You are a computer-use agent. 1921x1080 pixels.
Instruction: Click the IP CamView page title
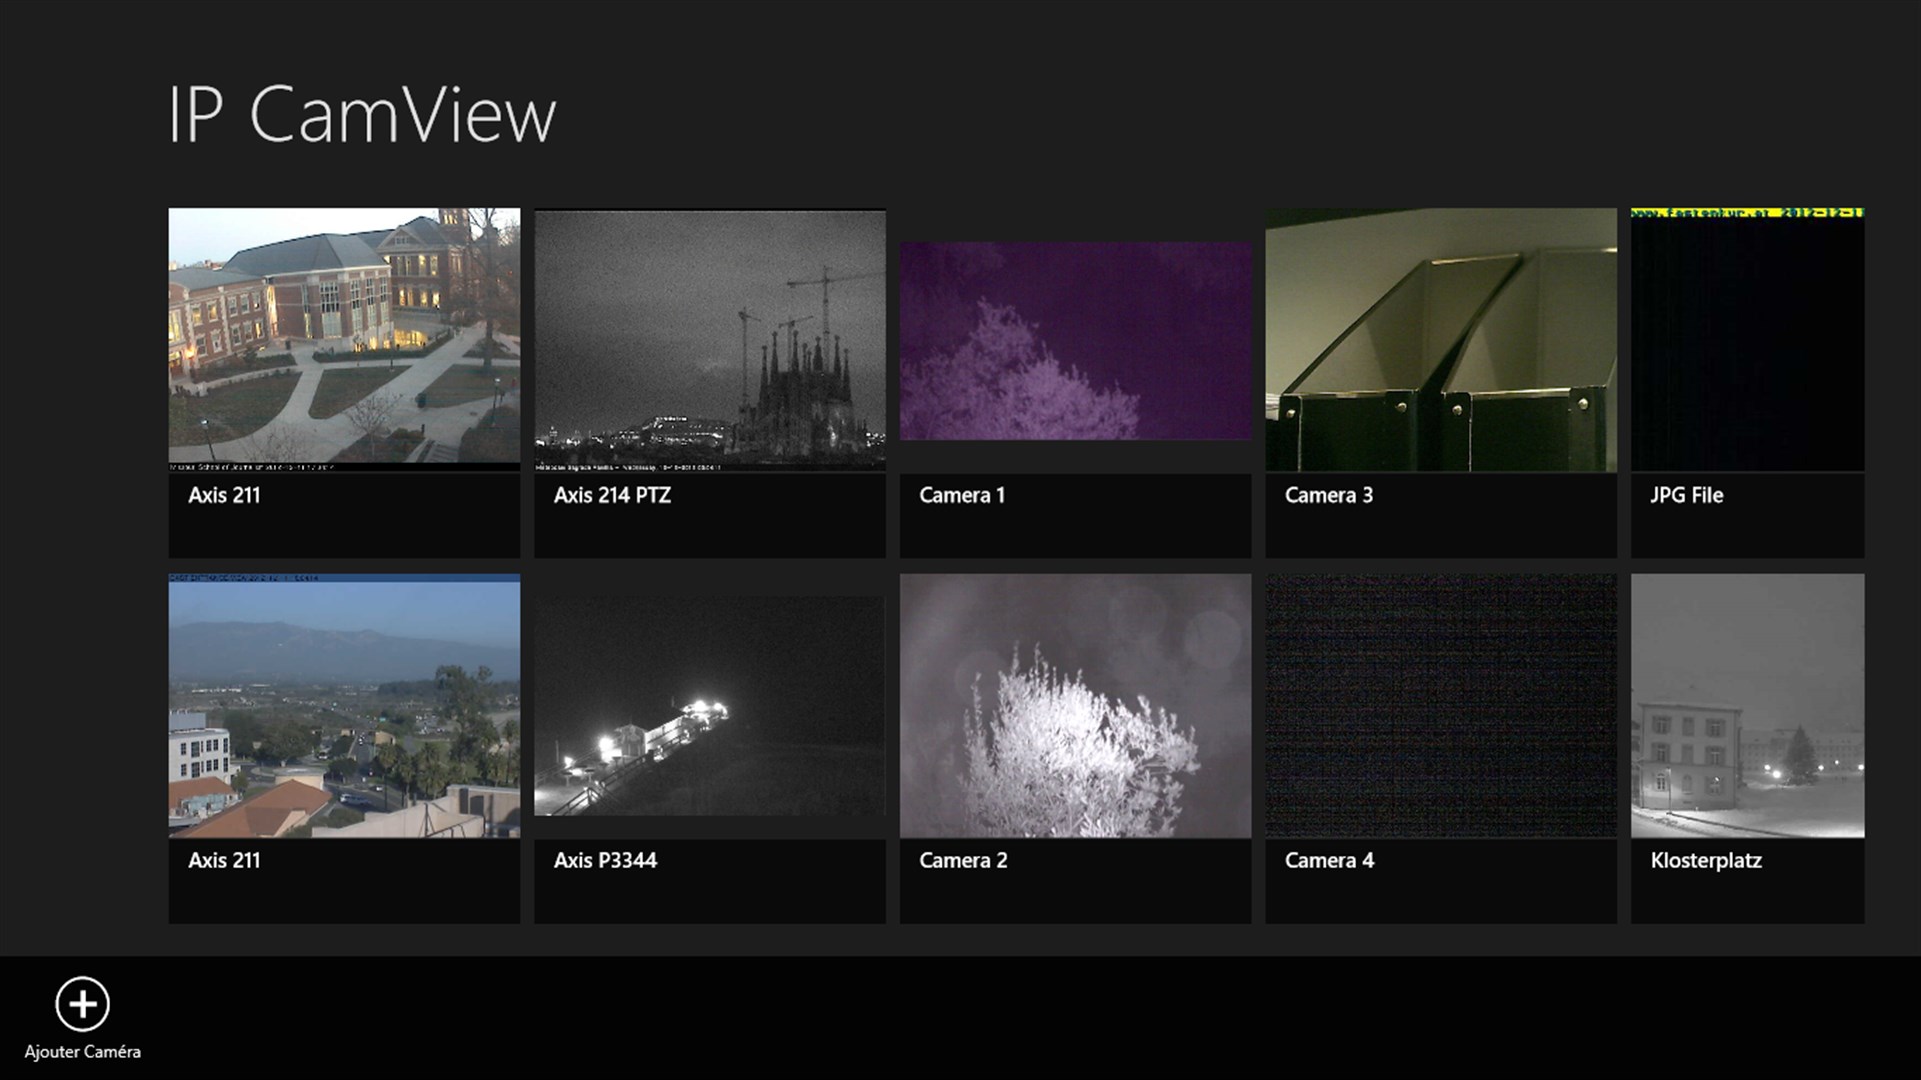361,115
